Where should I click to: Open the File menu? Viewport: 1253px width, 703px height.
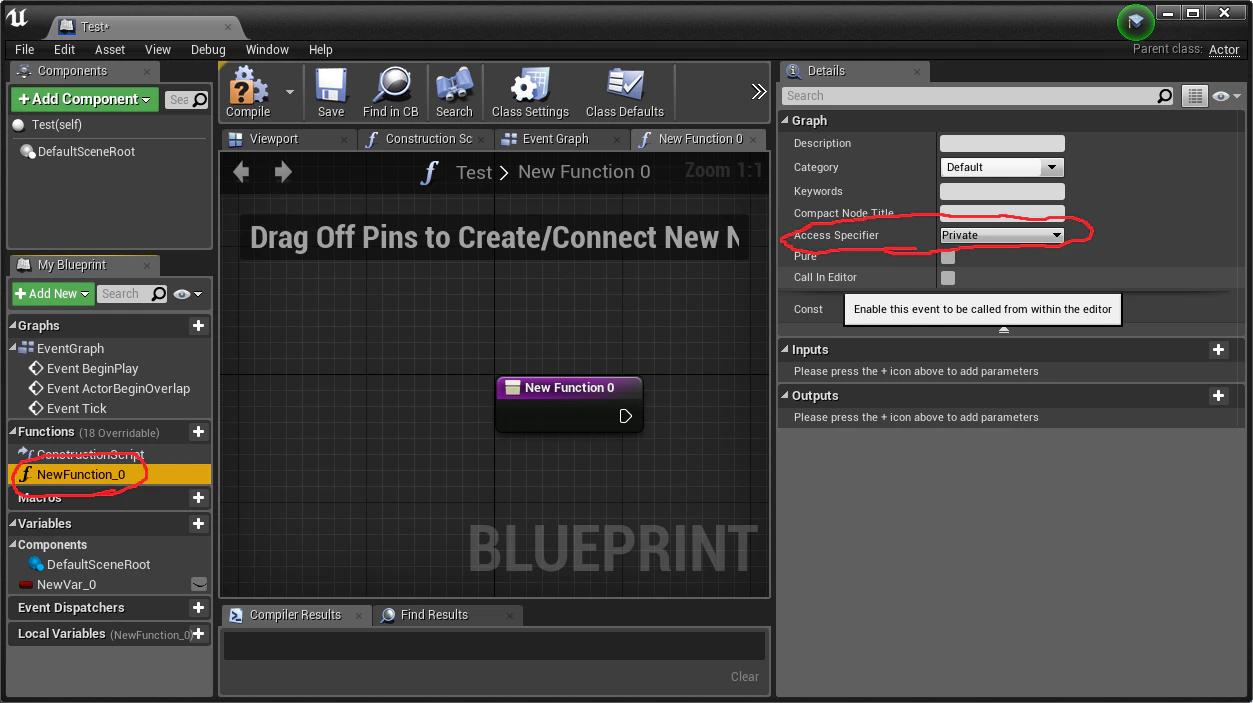[x=25, y=49]
